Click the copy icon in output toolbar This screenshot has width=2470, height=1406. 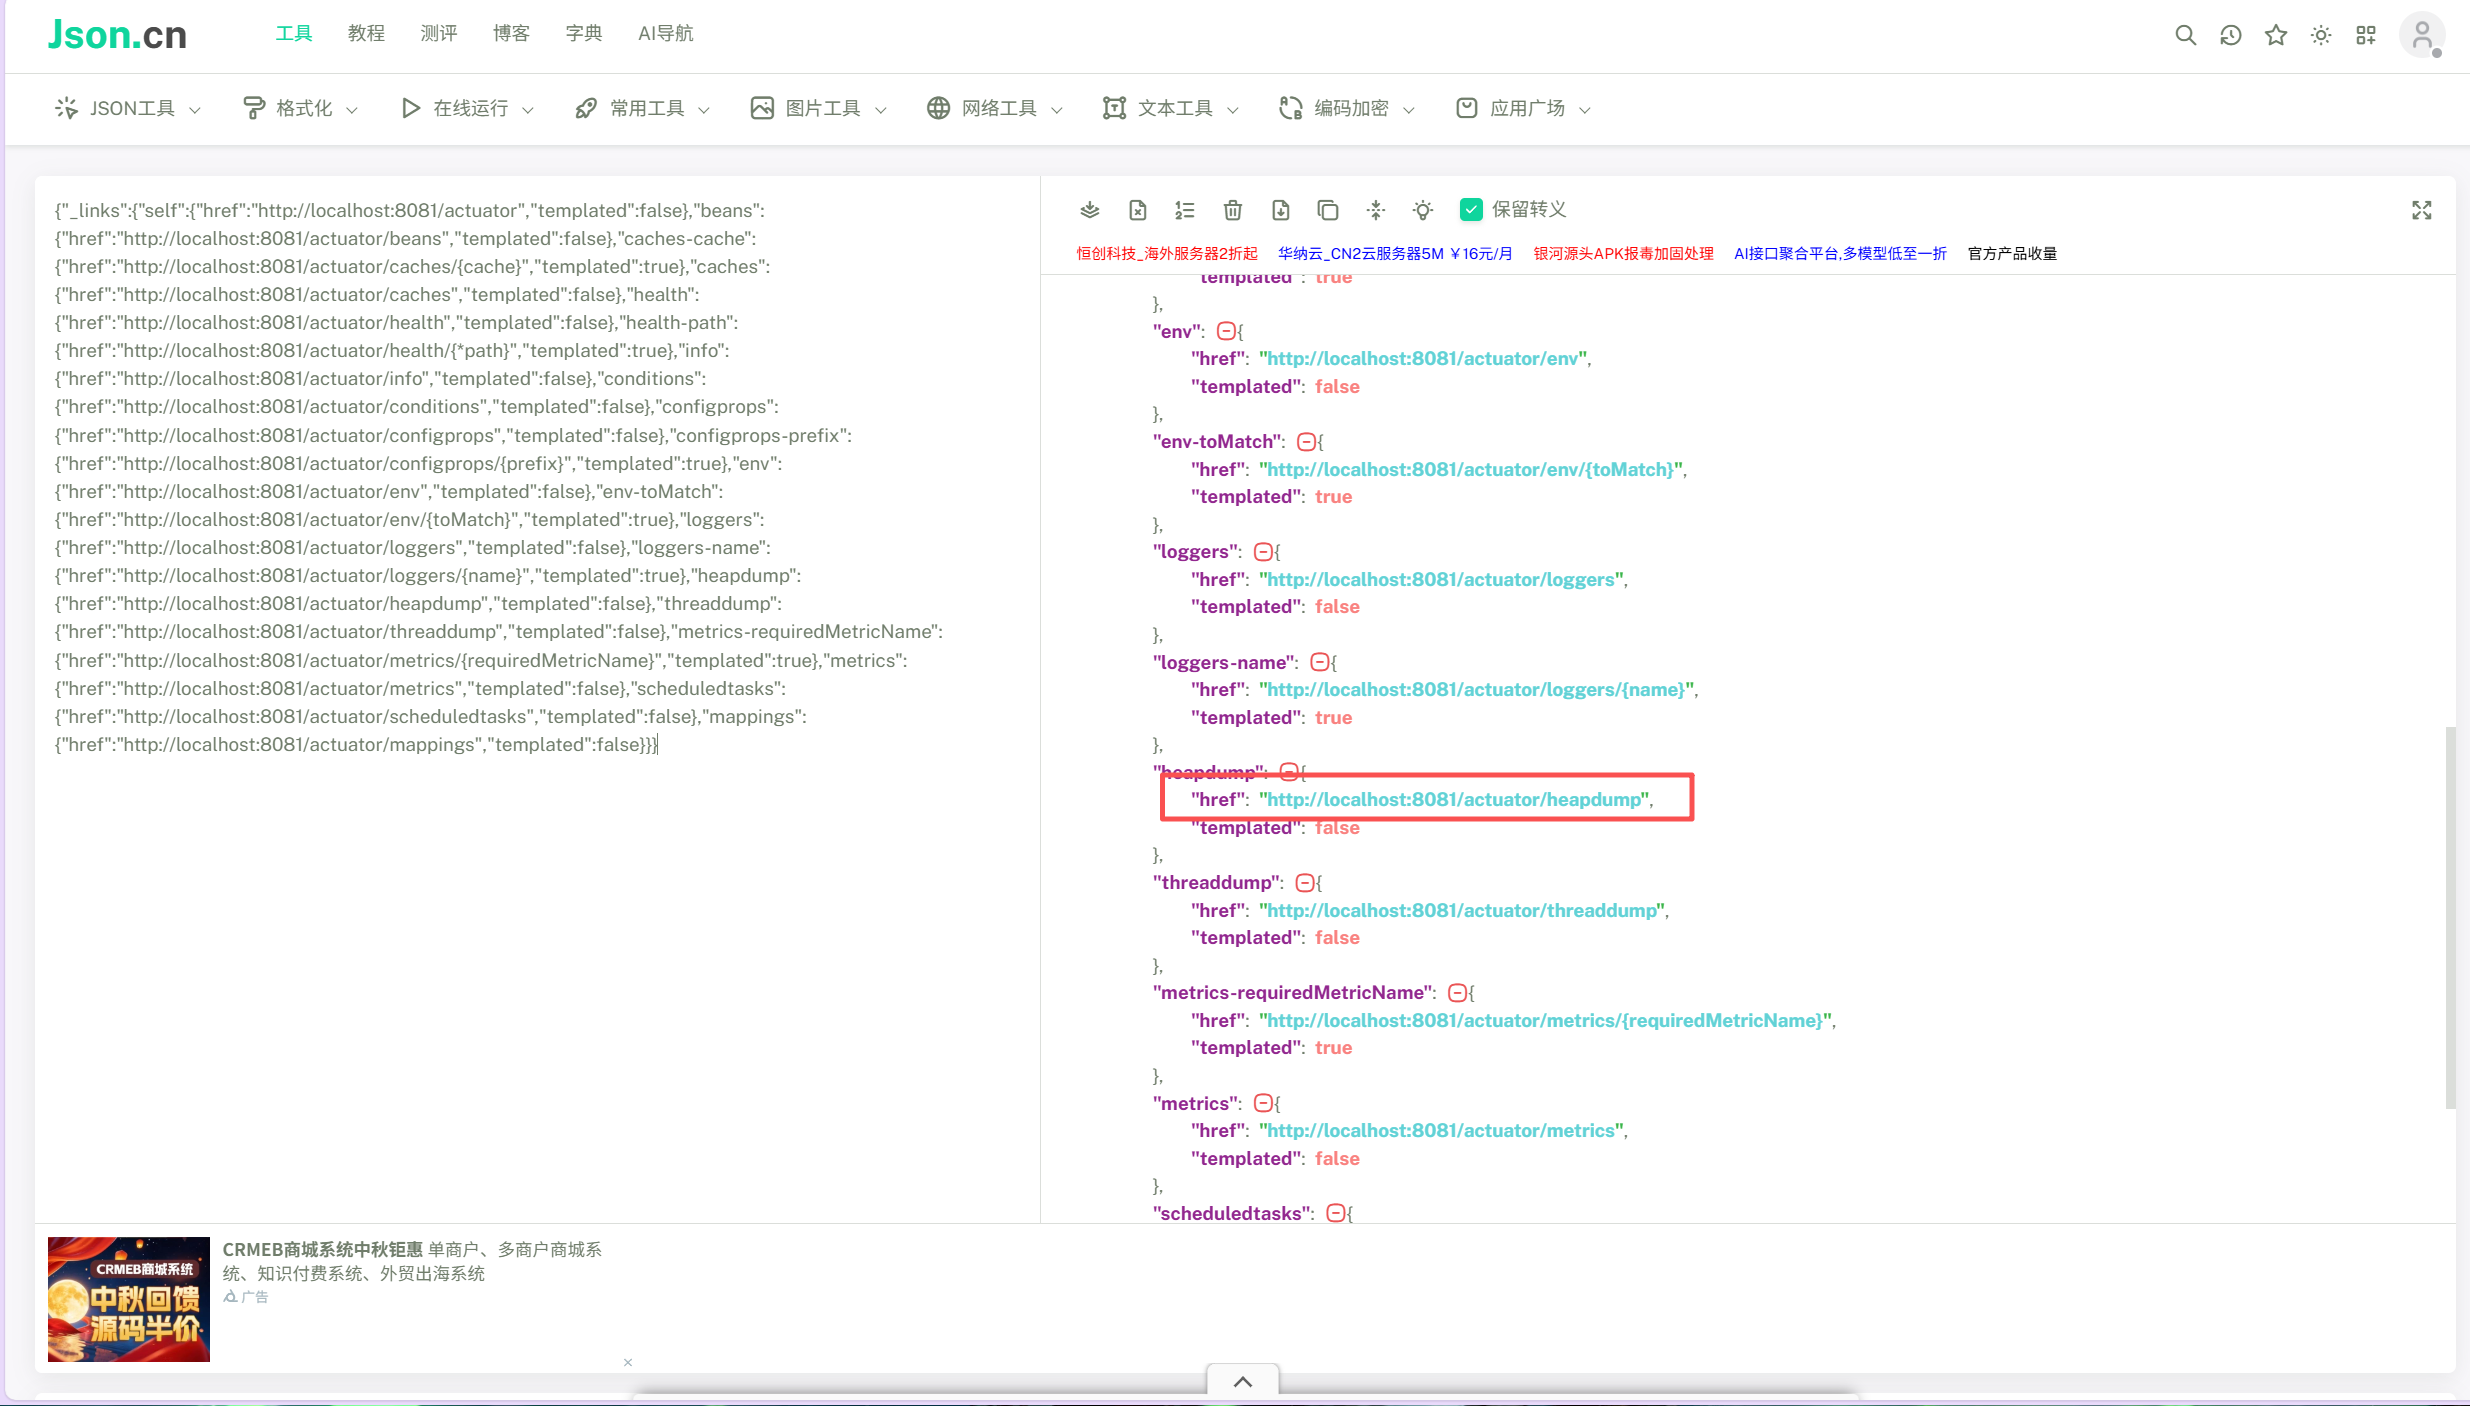pos(1328,210)
